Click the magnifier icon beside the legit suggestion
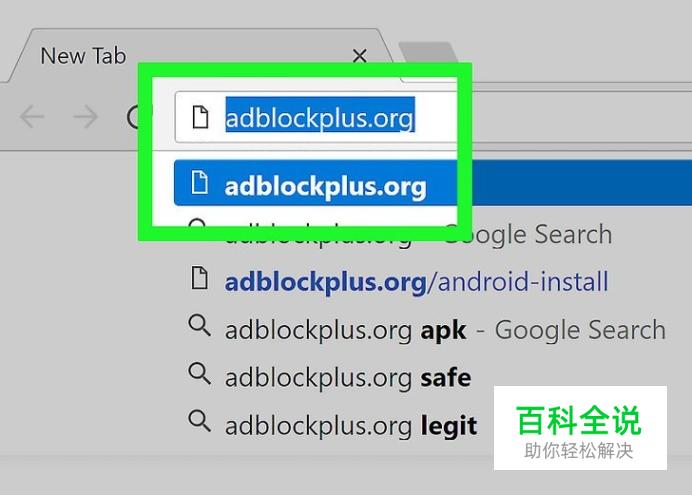Viewport: 692px width, 495px height. click(199, 420)
